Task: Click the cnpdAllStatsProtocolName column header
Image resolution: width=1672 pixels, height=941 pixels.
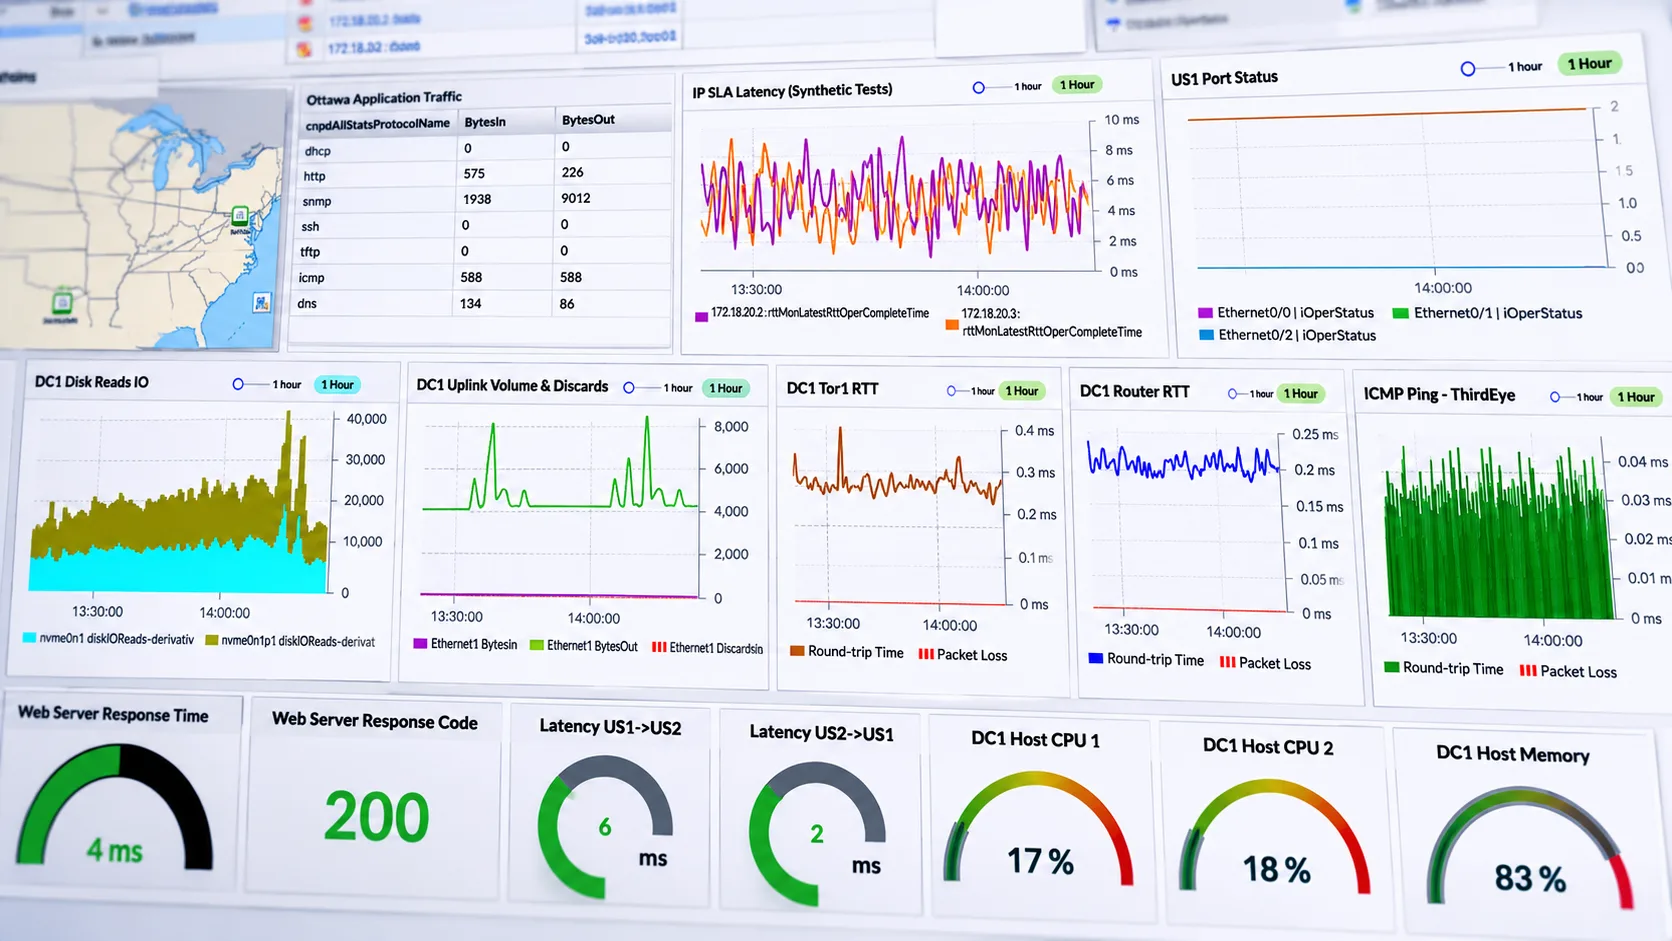Action: [x=378, y=124]
